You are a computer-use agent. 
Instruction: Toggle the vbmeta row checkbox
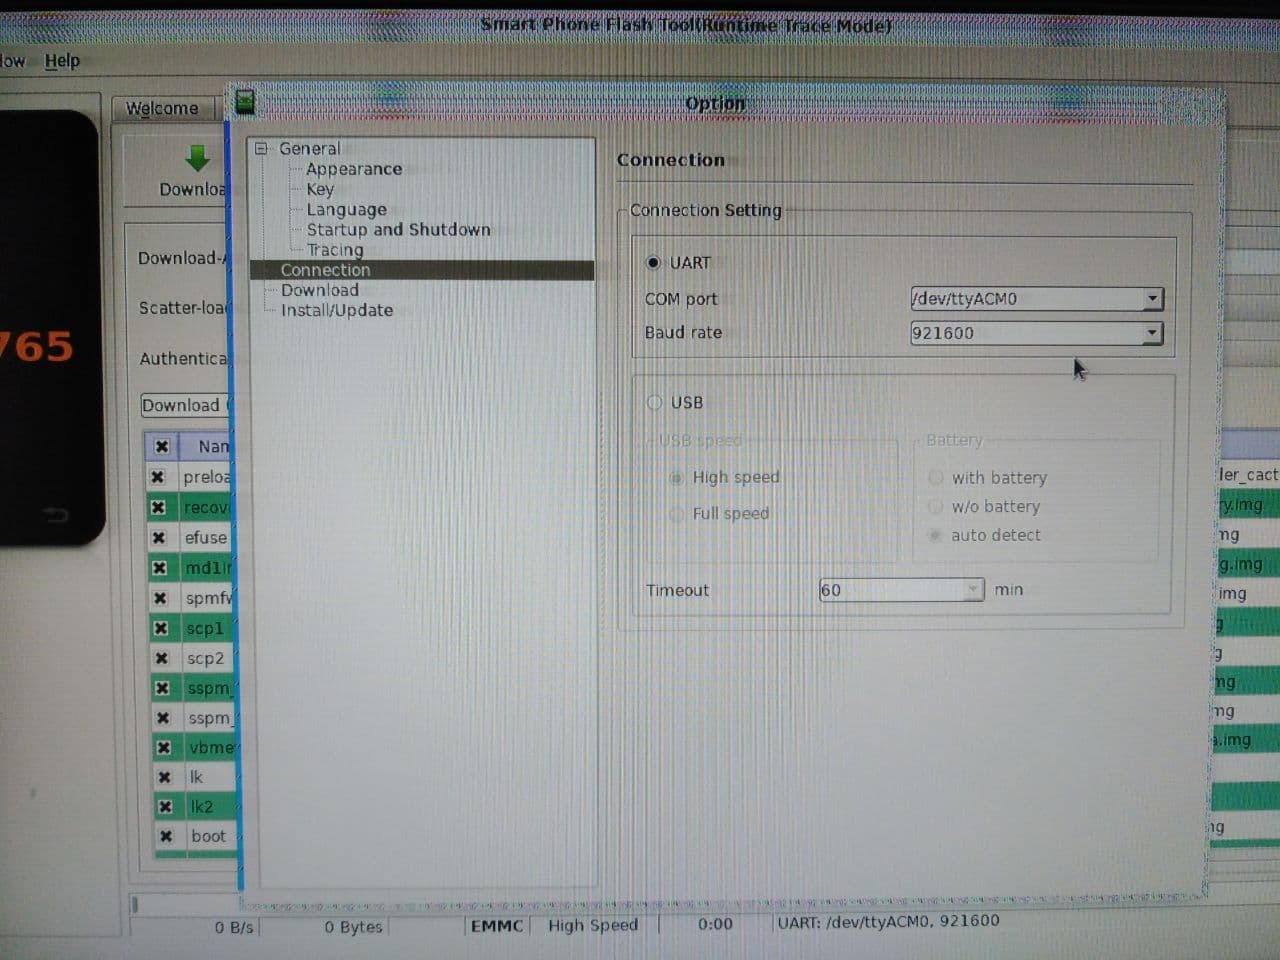[163, 747]
